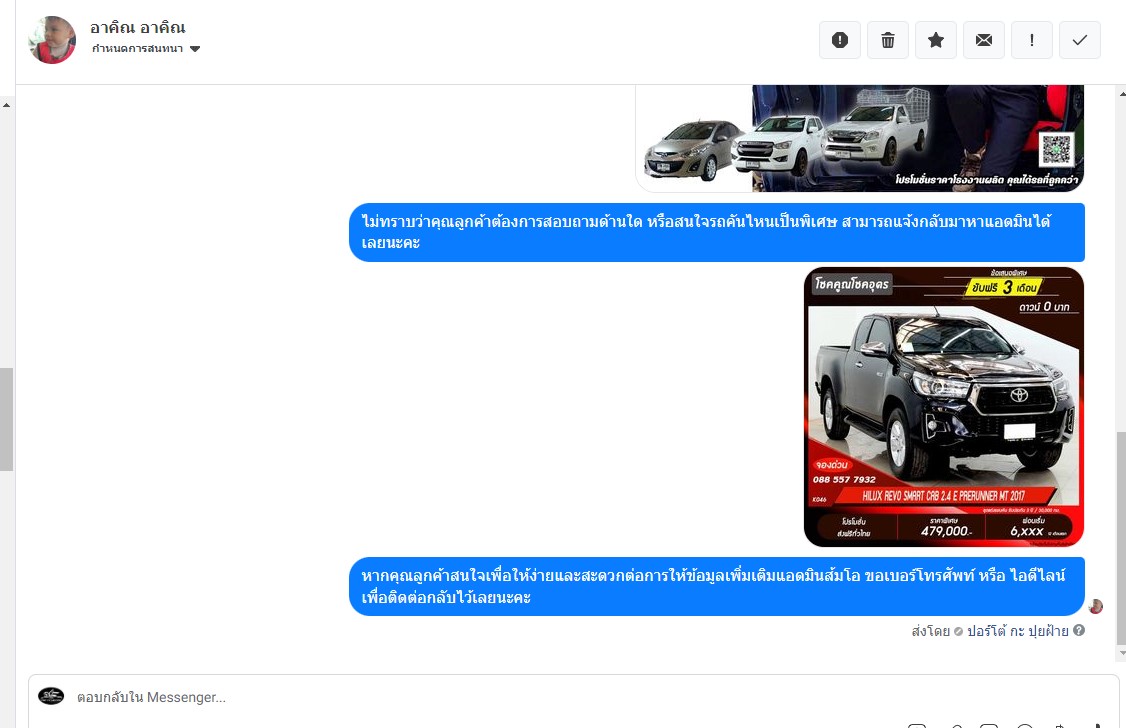The height and width of the screenshot is (728, 1126).
Task: Open Hilux Revo Smart Cab promo image
Action: [x=944, y=407]
